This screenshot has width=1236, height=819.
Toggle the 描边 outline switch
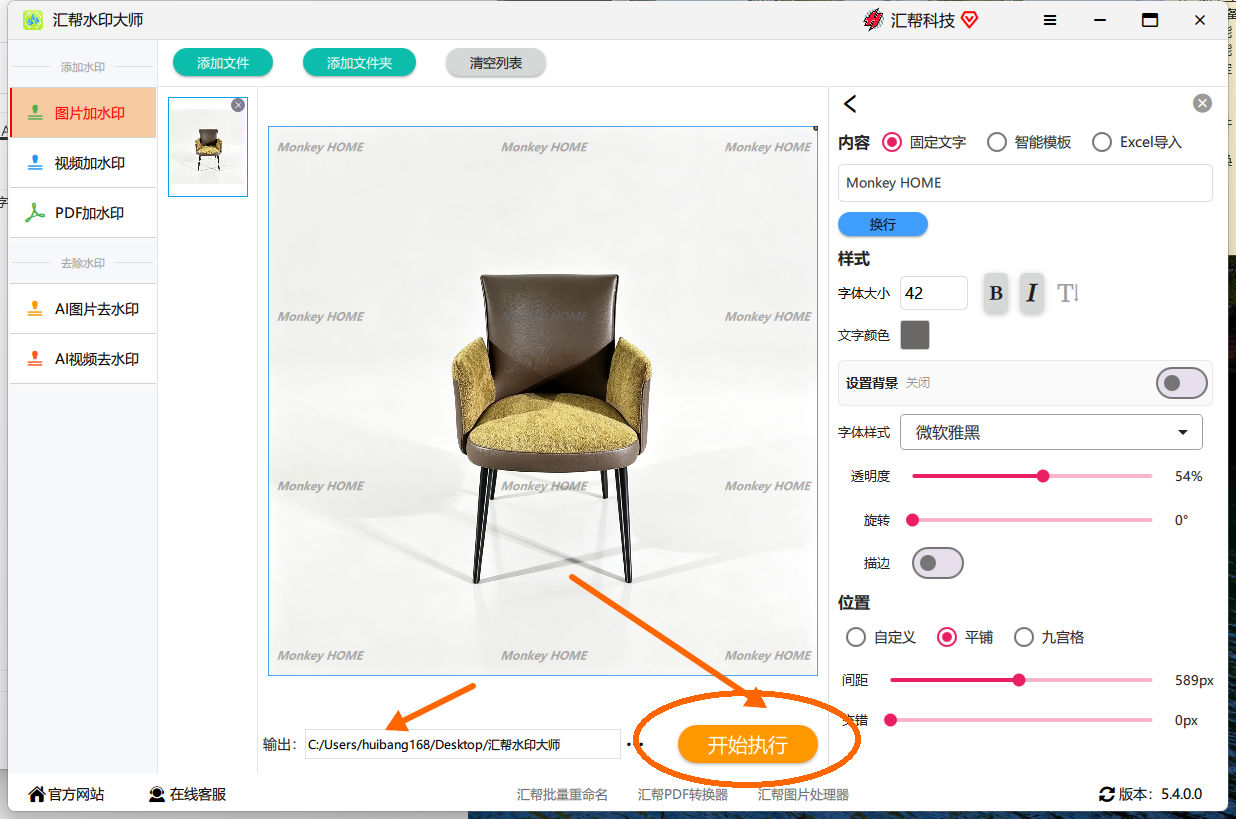938,563
